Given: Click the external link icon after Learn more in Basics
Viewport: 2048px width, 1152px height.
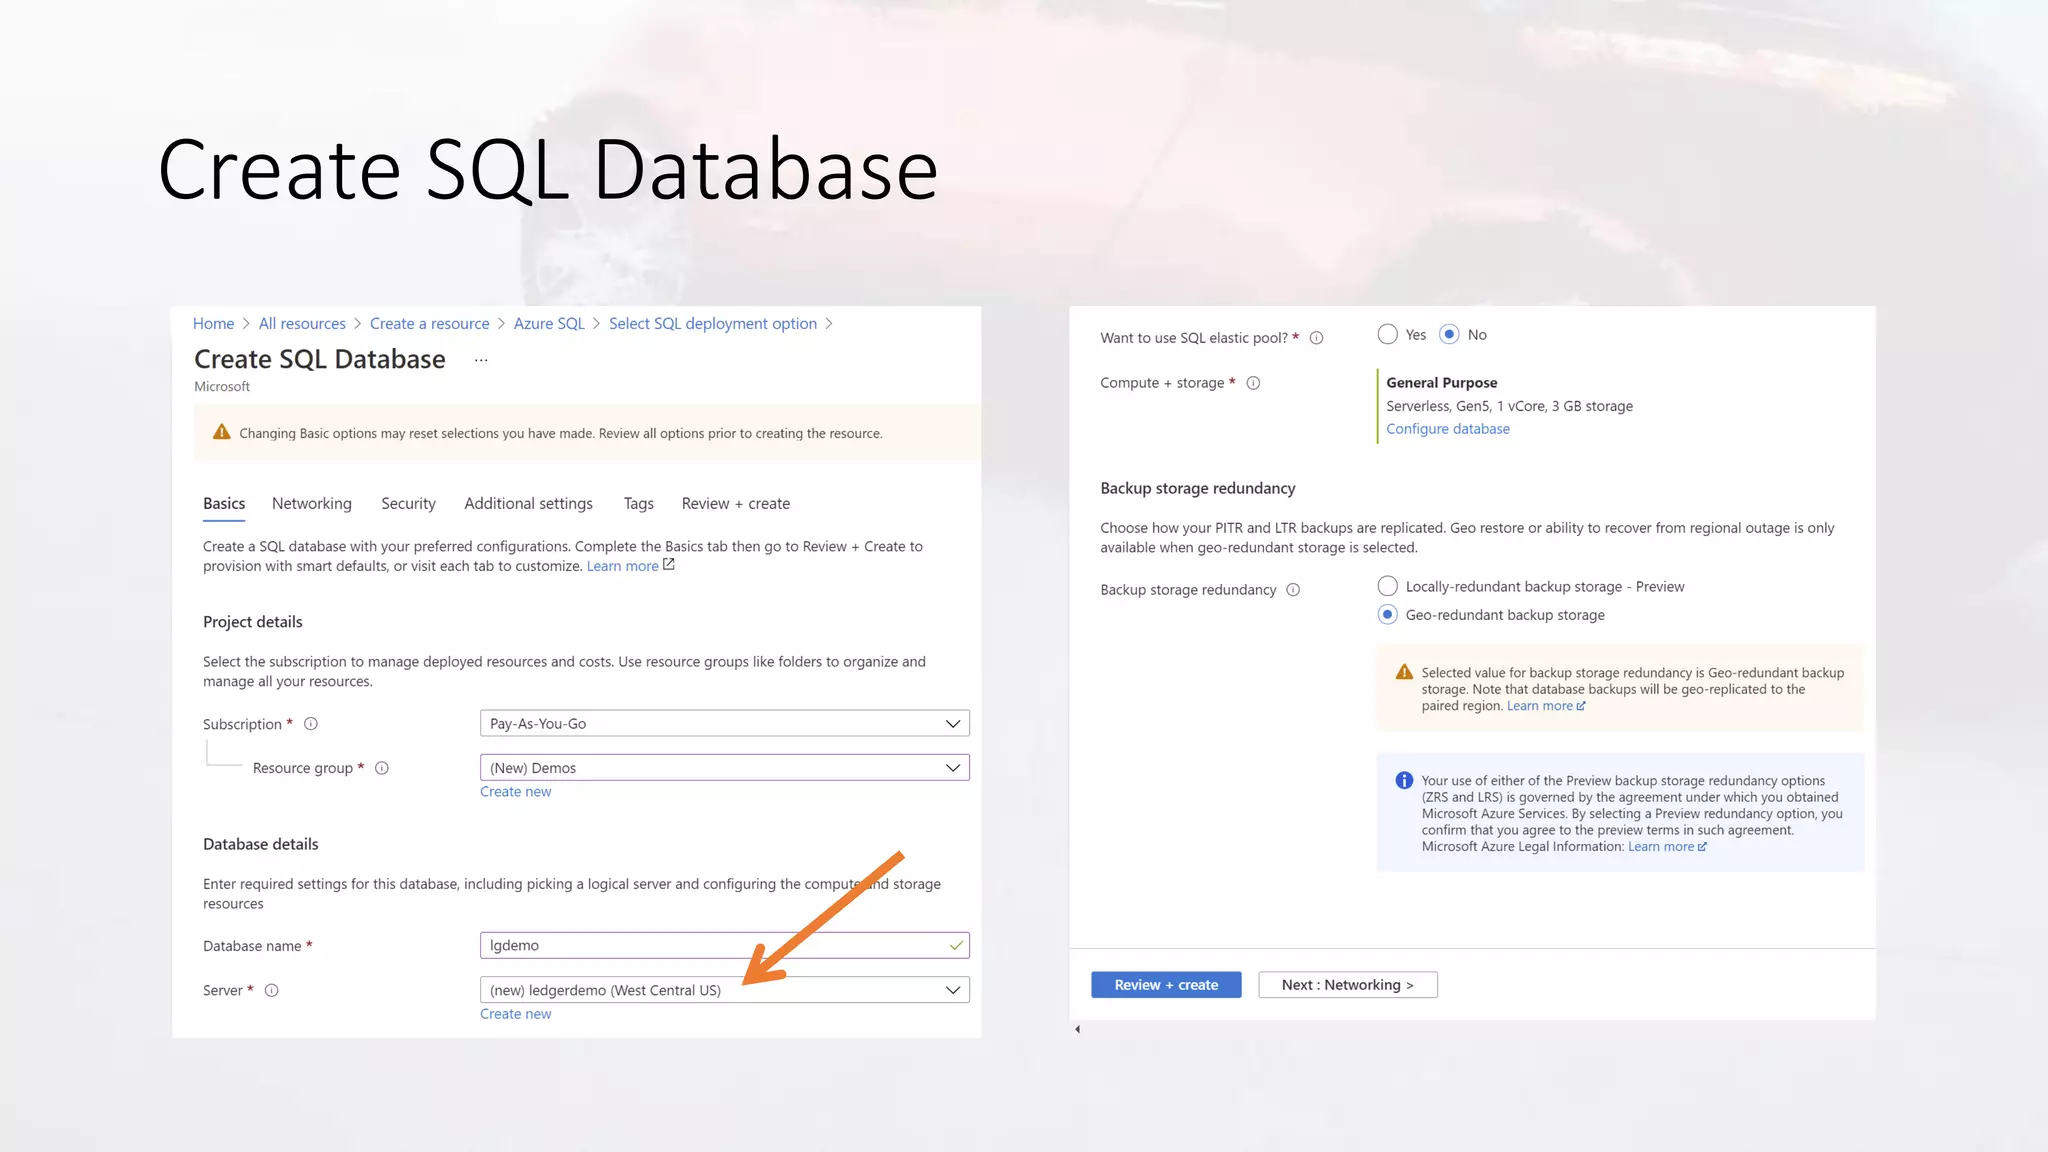Looking at the screenshot, I should (669, 565).
